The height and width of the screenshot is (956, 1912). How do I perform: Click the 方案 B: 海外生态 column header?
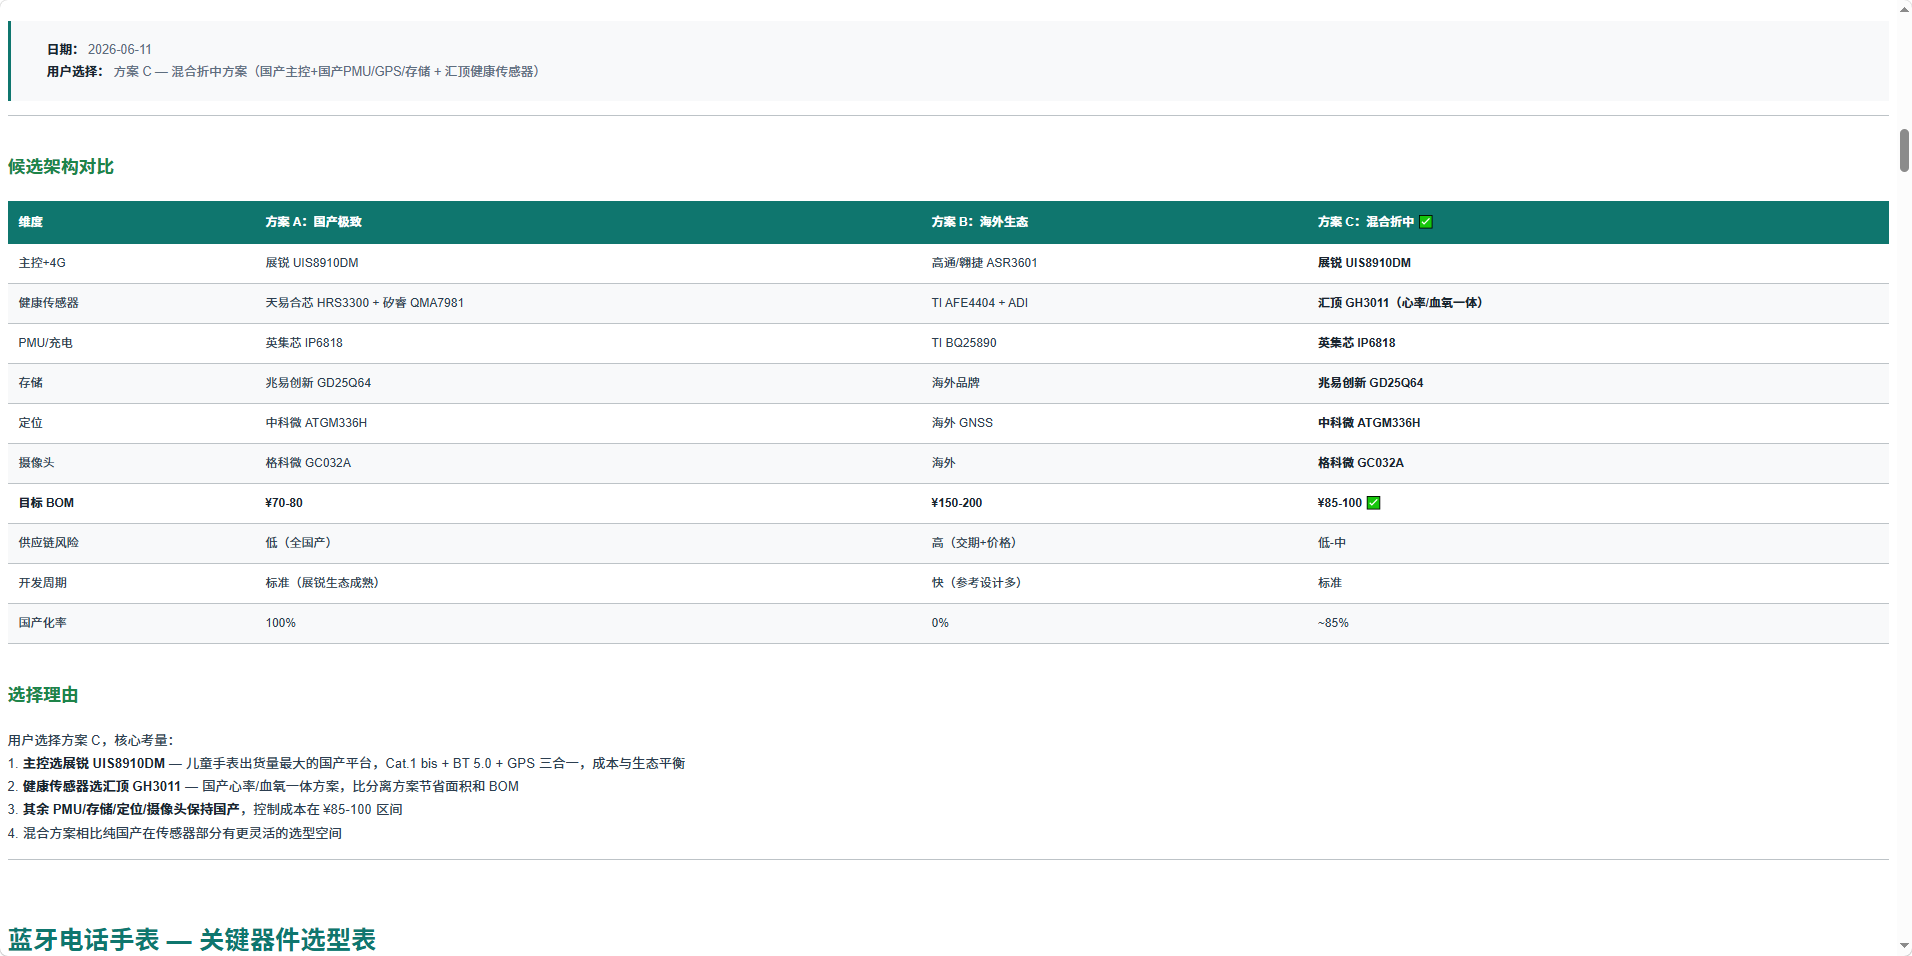point(980,222)
